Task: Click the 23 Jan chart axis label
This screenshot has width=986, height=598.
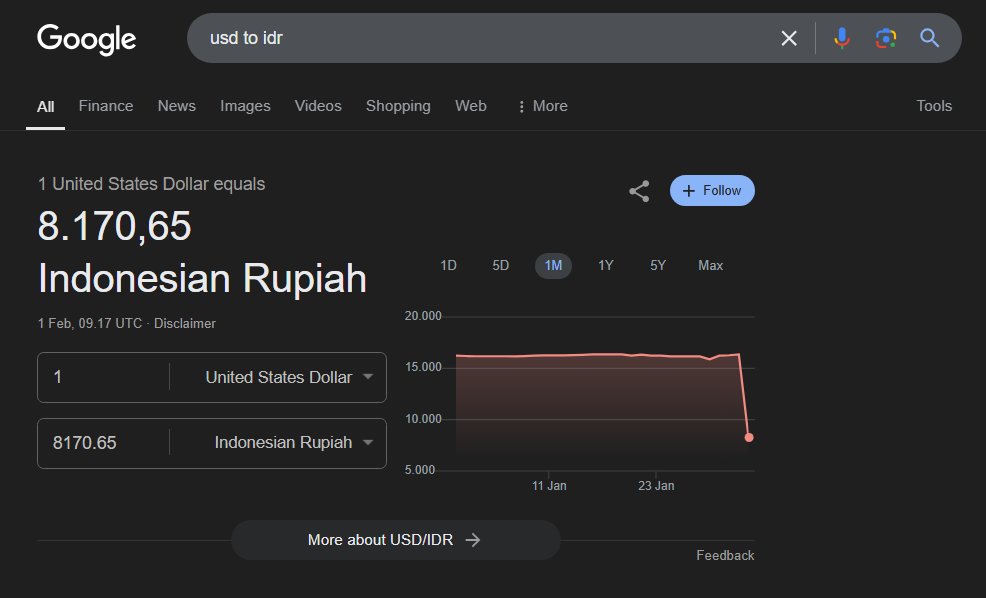Action: coord(656,485)
